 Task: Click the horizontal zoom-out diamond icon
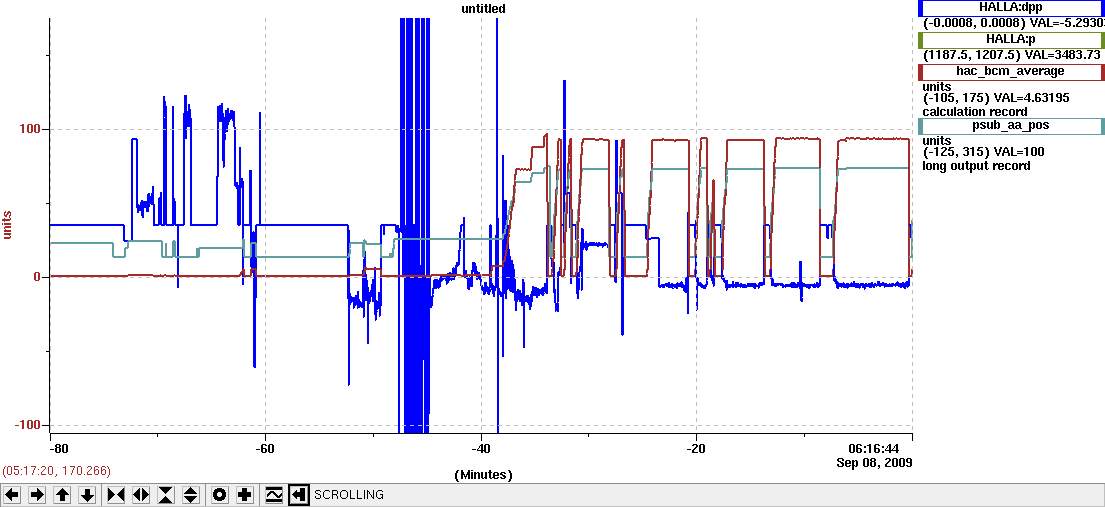[141, 495]
